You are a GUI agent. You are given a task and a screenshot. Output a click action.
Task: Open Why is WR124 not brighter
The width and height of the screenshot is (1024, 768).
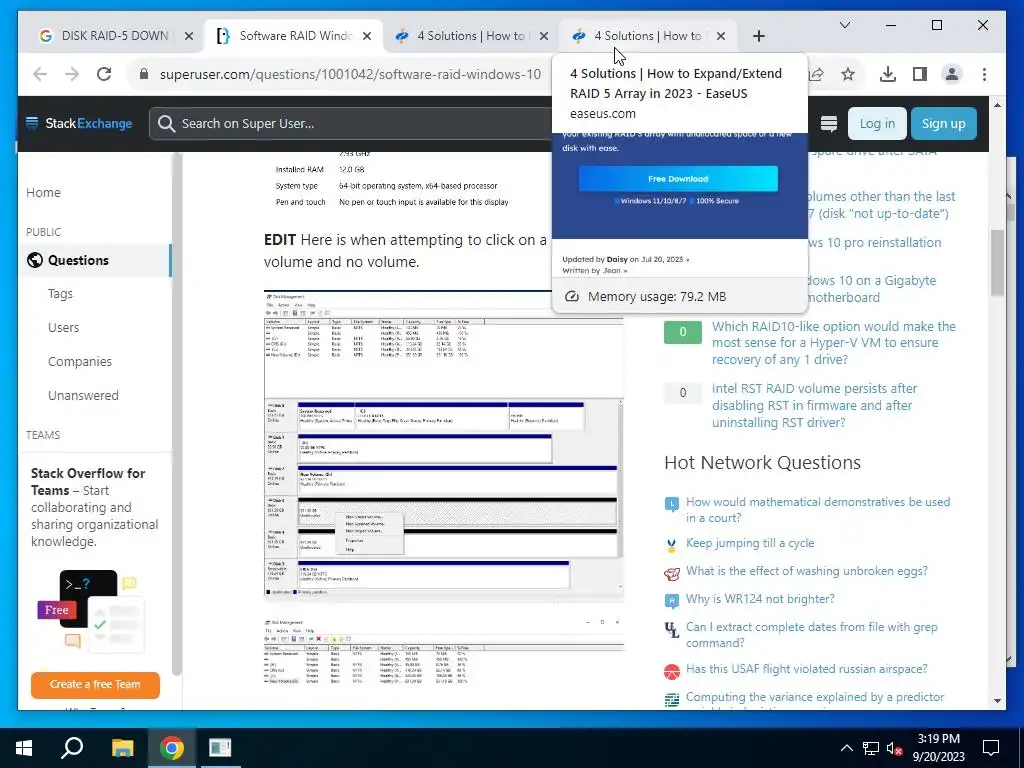[x=760, y=599]
